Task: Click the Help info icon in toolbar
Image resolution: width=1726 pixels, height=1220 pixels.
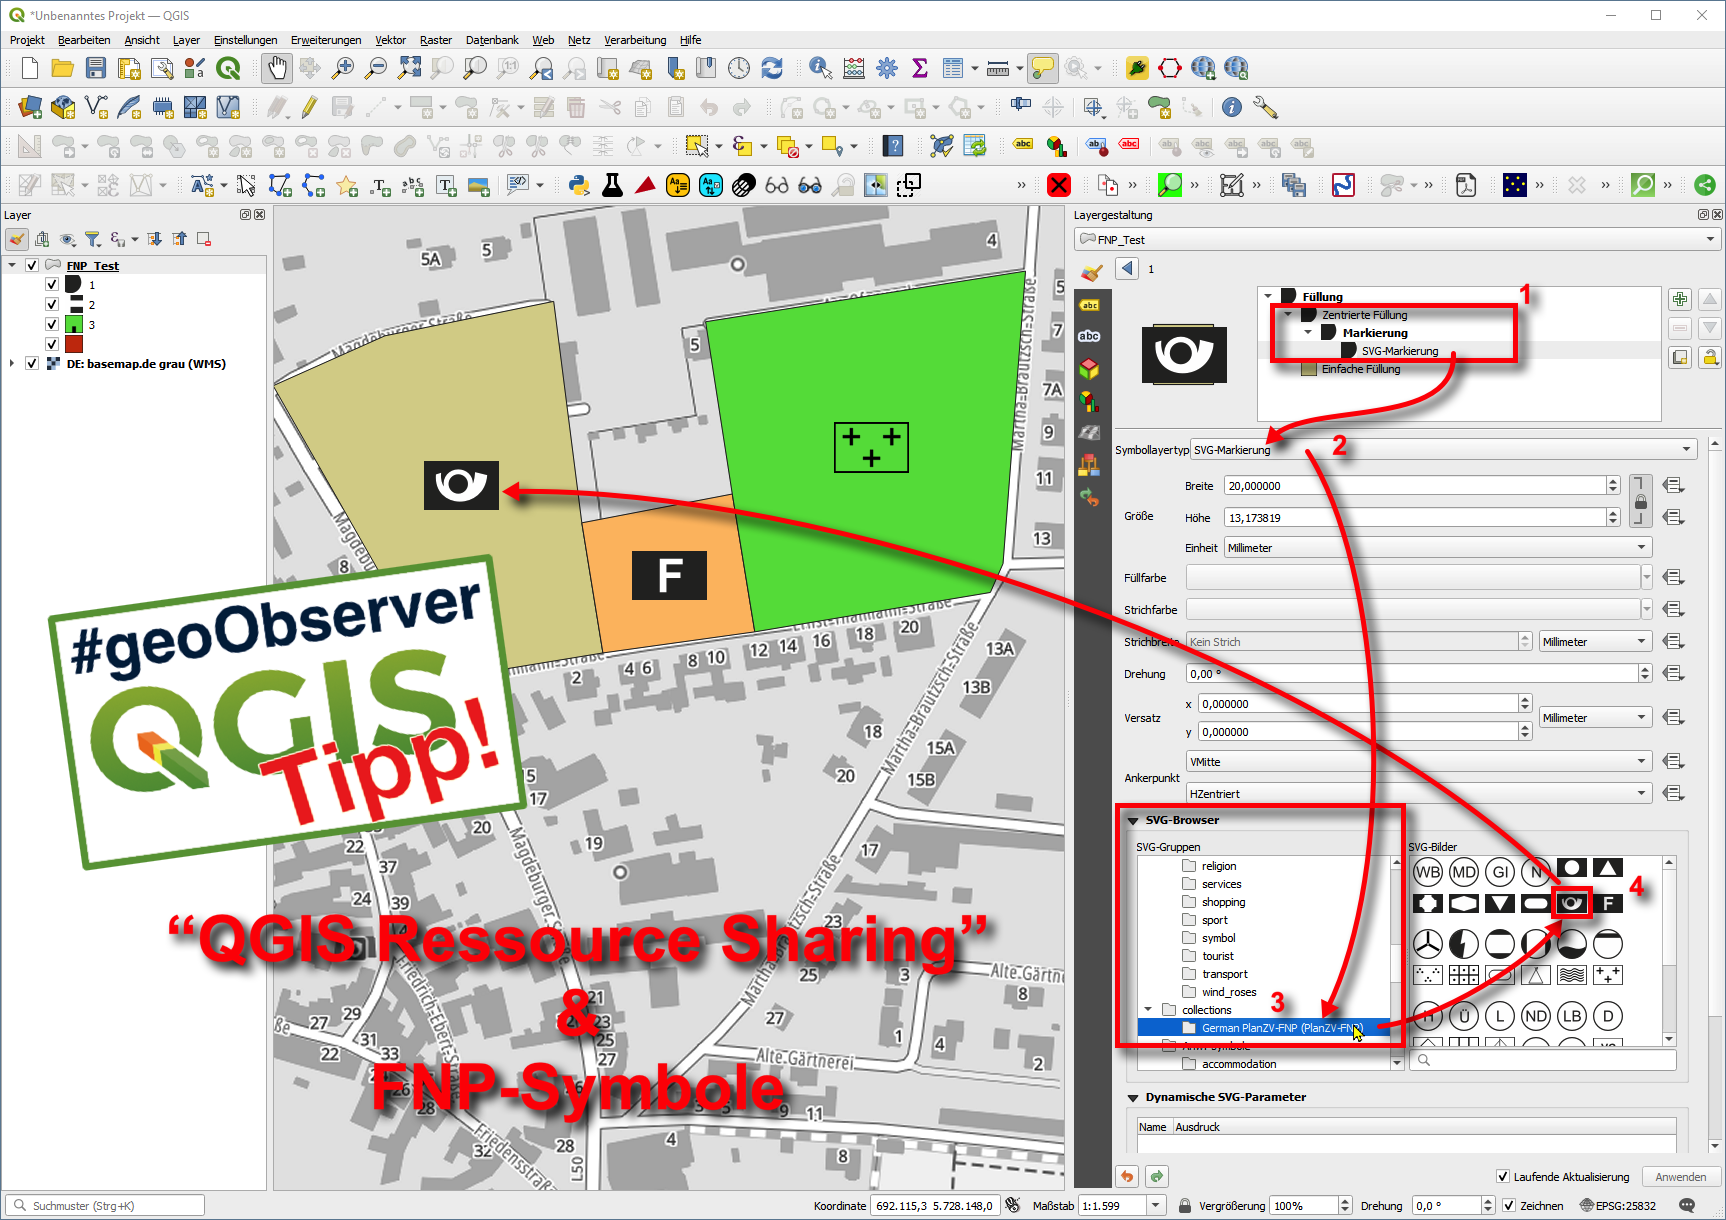Action: (x=1232, y=107)
